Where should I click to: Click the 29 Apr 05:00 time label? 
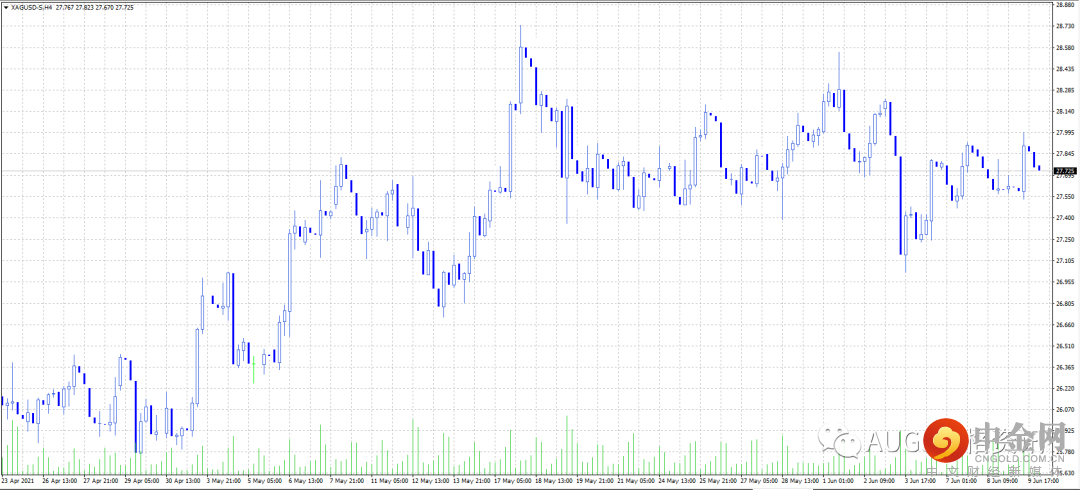click(x=143, y=479)
